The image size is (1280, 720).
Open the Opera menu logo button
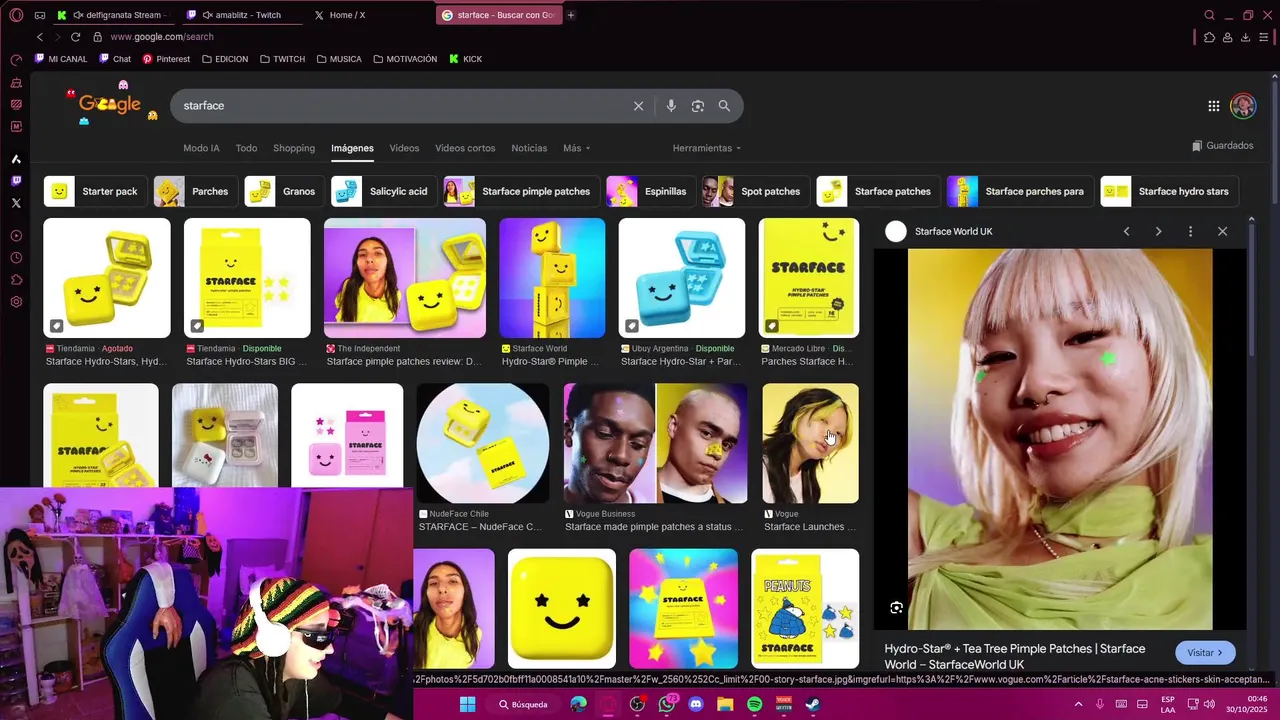16,15
